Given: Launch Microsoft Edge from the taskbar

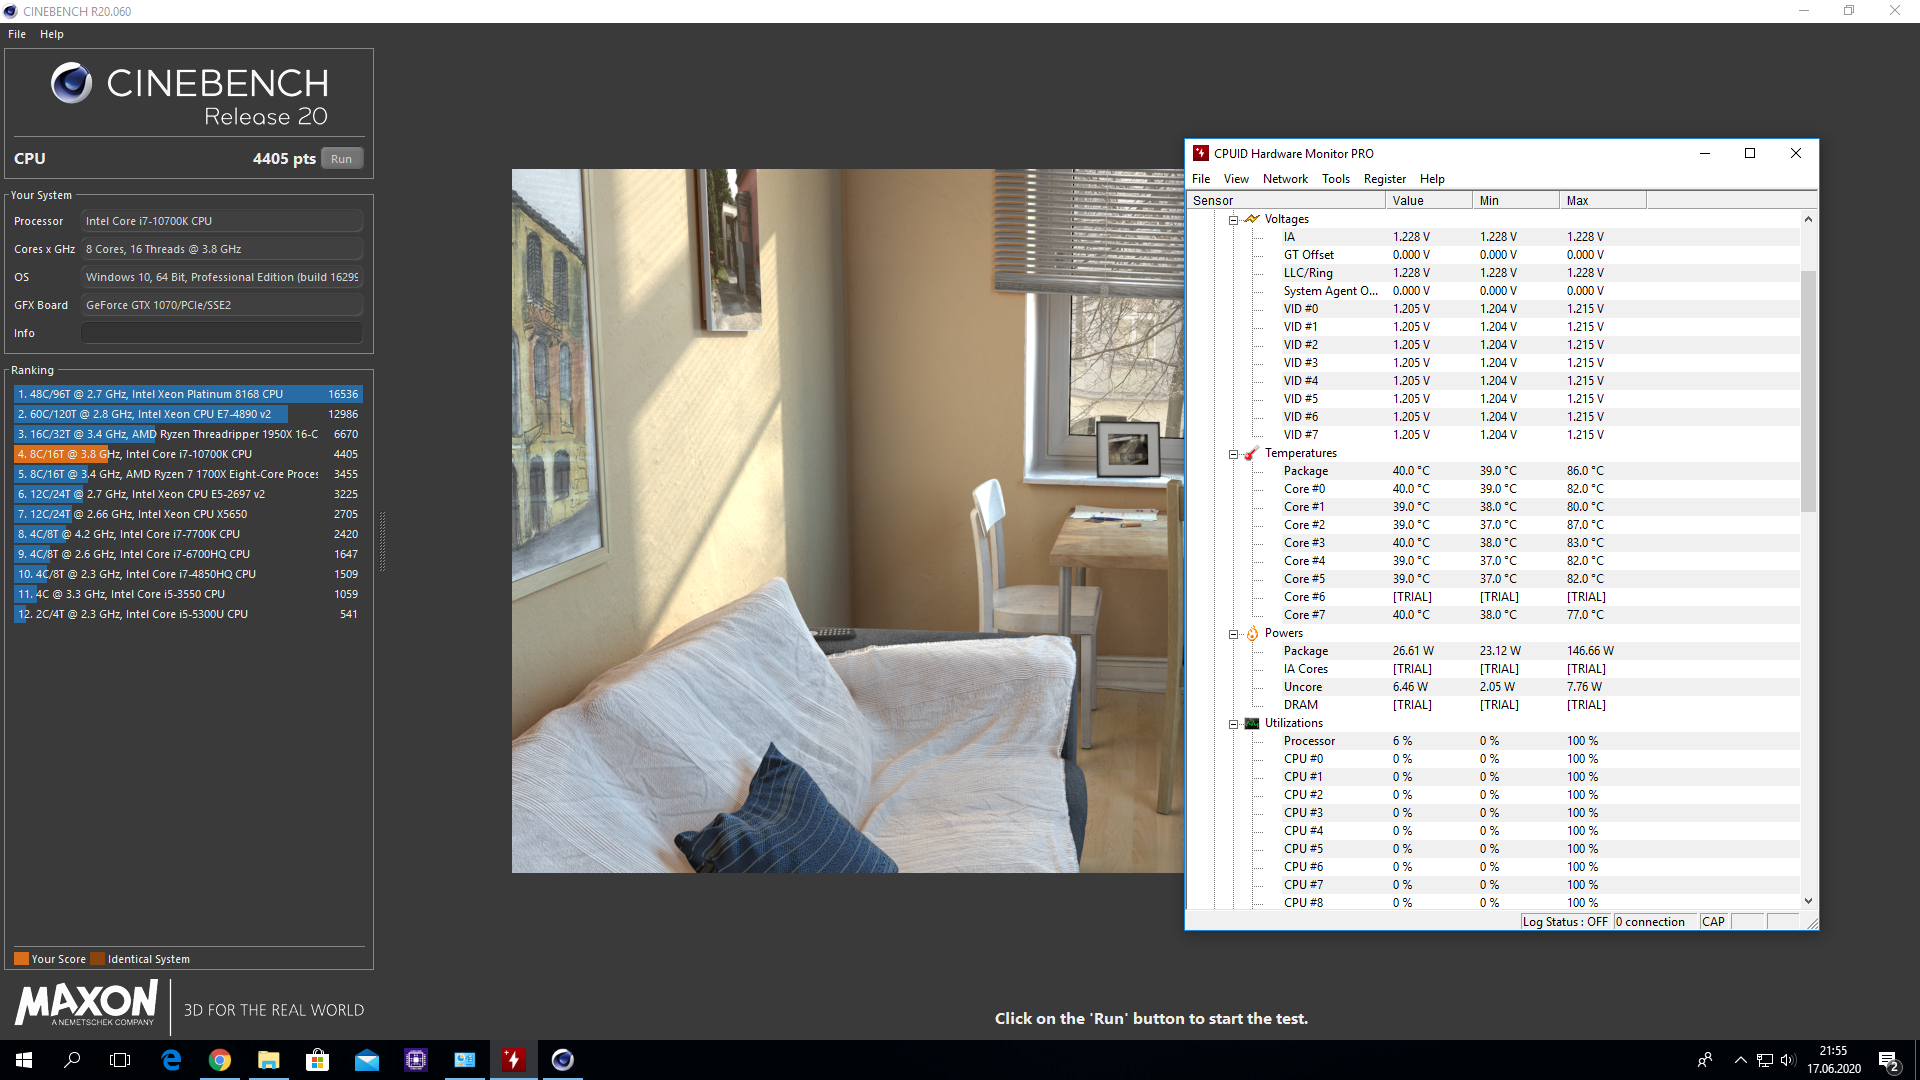Looking at the screenshot, I should coord(171,1060).
